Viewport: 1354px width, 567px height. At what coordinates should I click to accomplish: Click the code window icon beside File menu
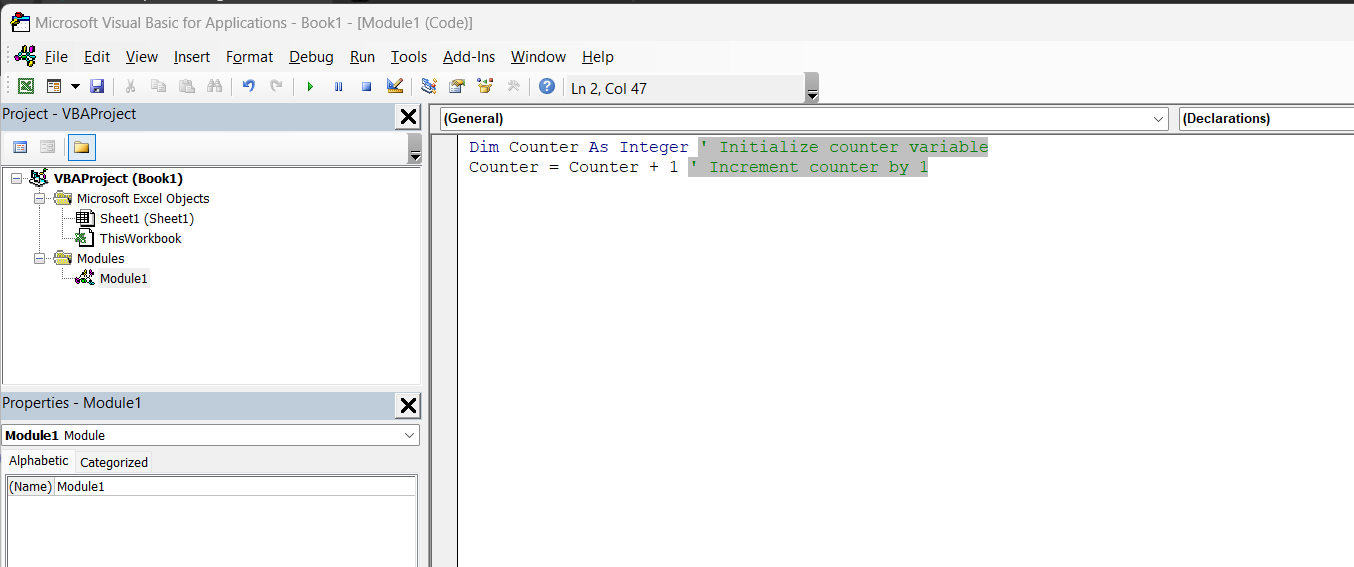25,56
